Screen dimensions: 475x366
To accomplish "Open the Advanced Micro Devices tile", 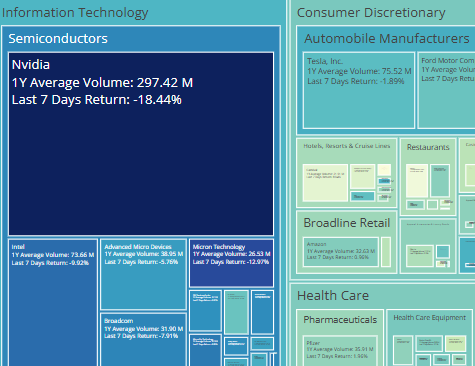I will click(x=143, y=274).
